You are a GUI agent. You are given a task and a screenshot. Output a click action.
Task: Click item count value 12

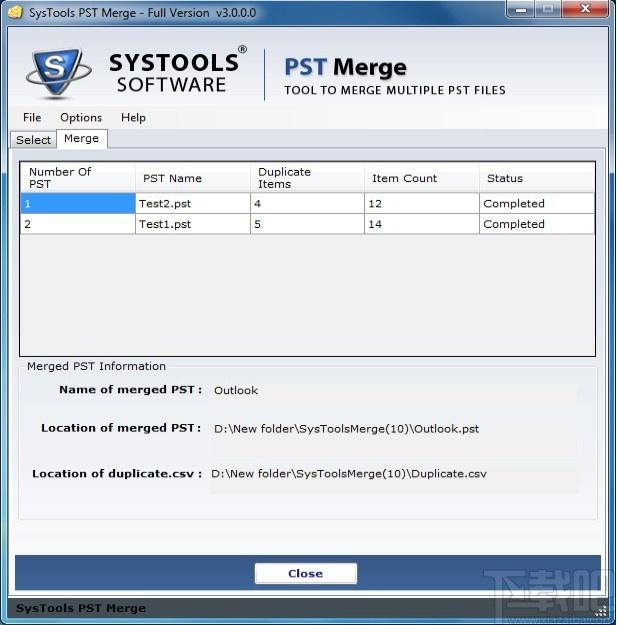tap(421, 204)
